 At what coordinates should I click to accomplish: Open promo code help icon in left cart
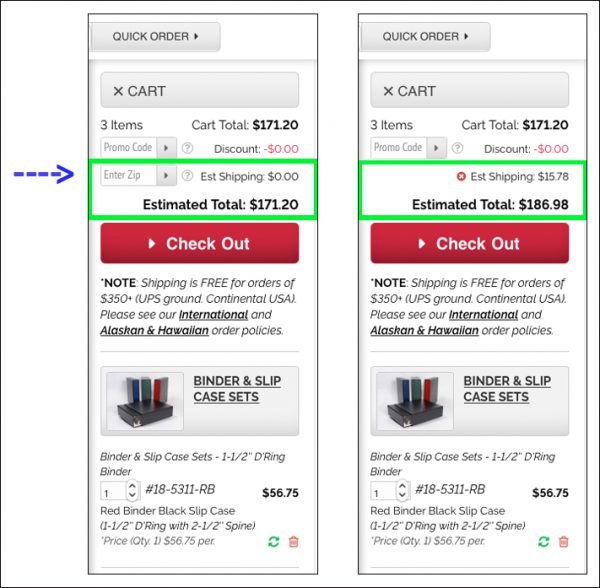click(187, 148)
